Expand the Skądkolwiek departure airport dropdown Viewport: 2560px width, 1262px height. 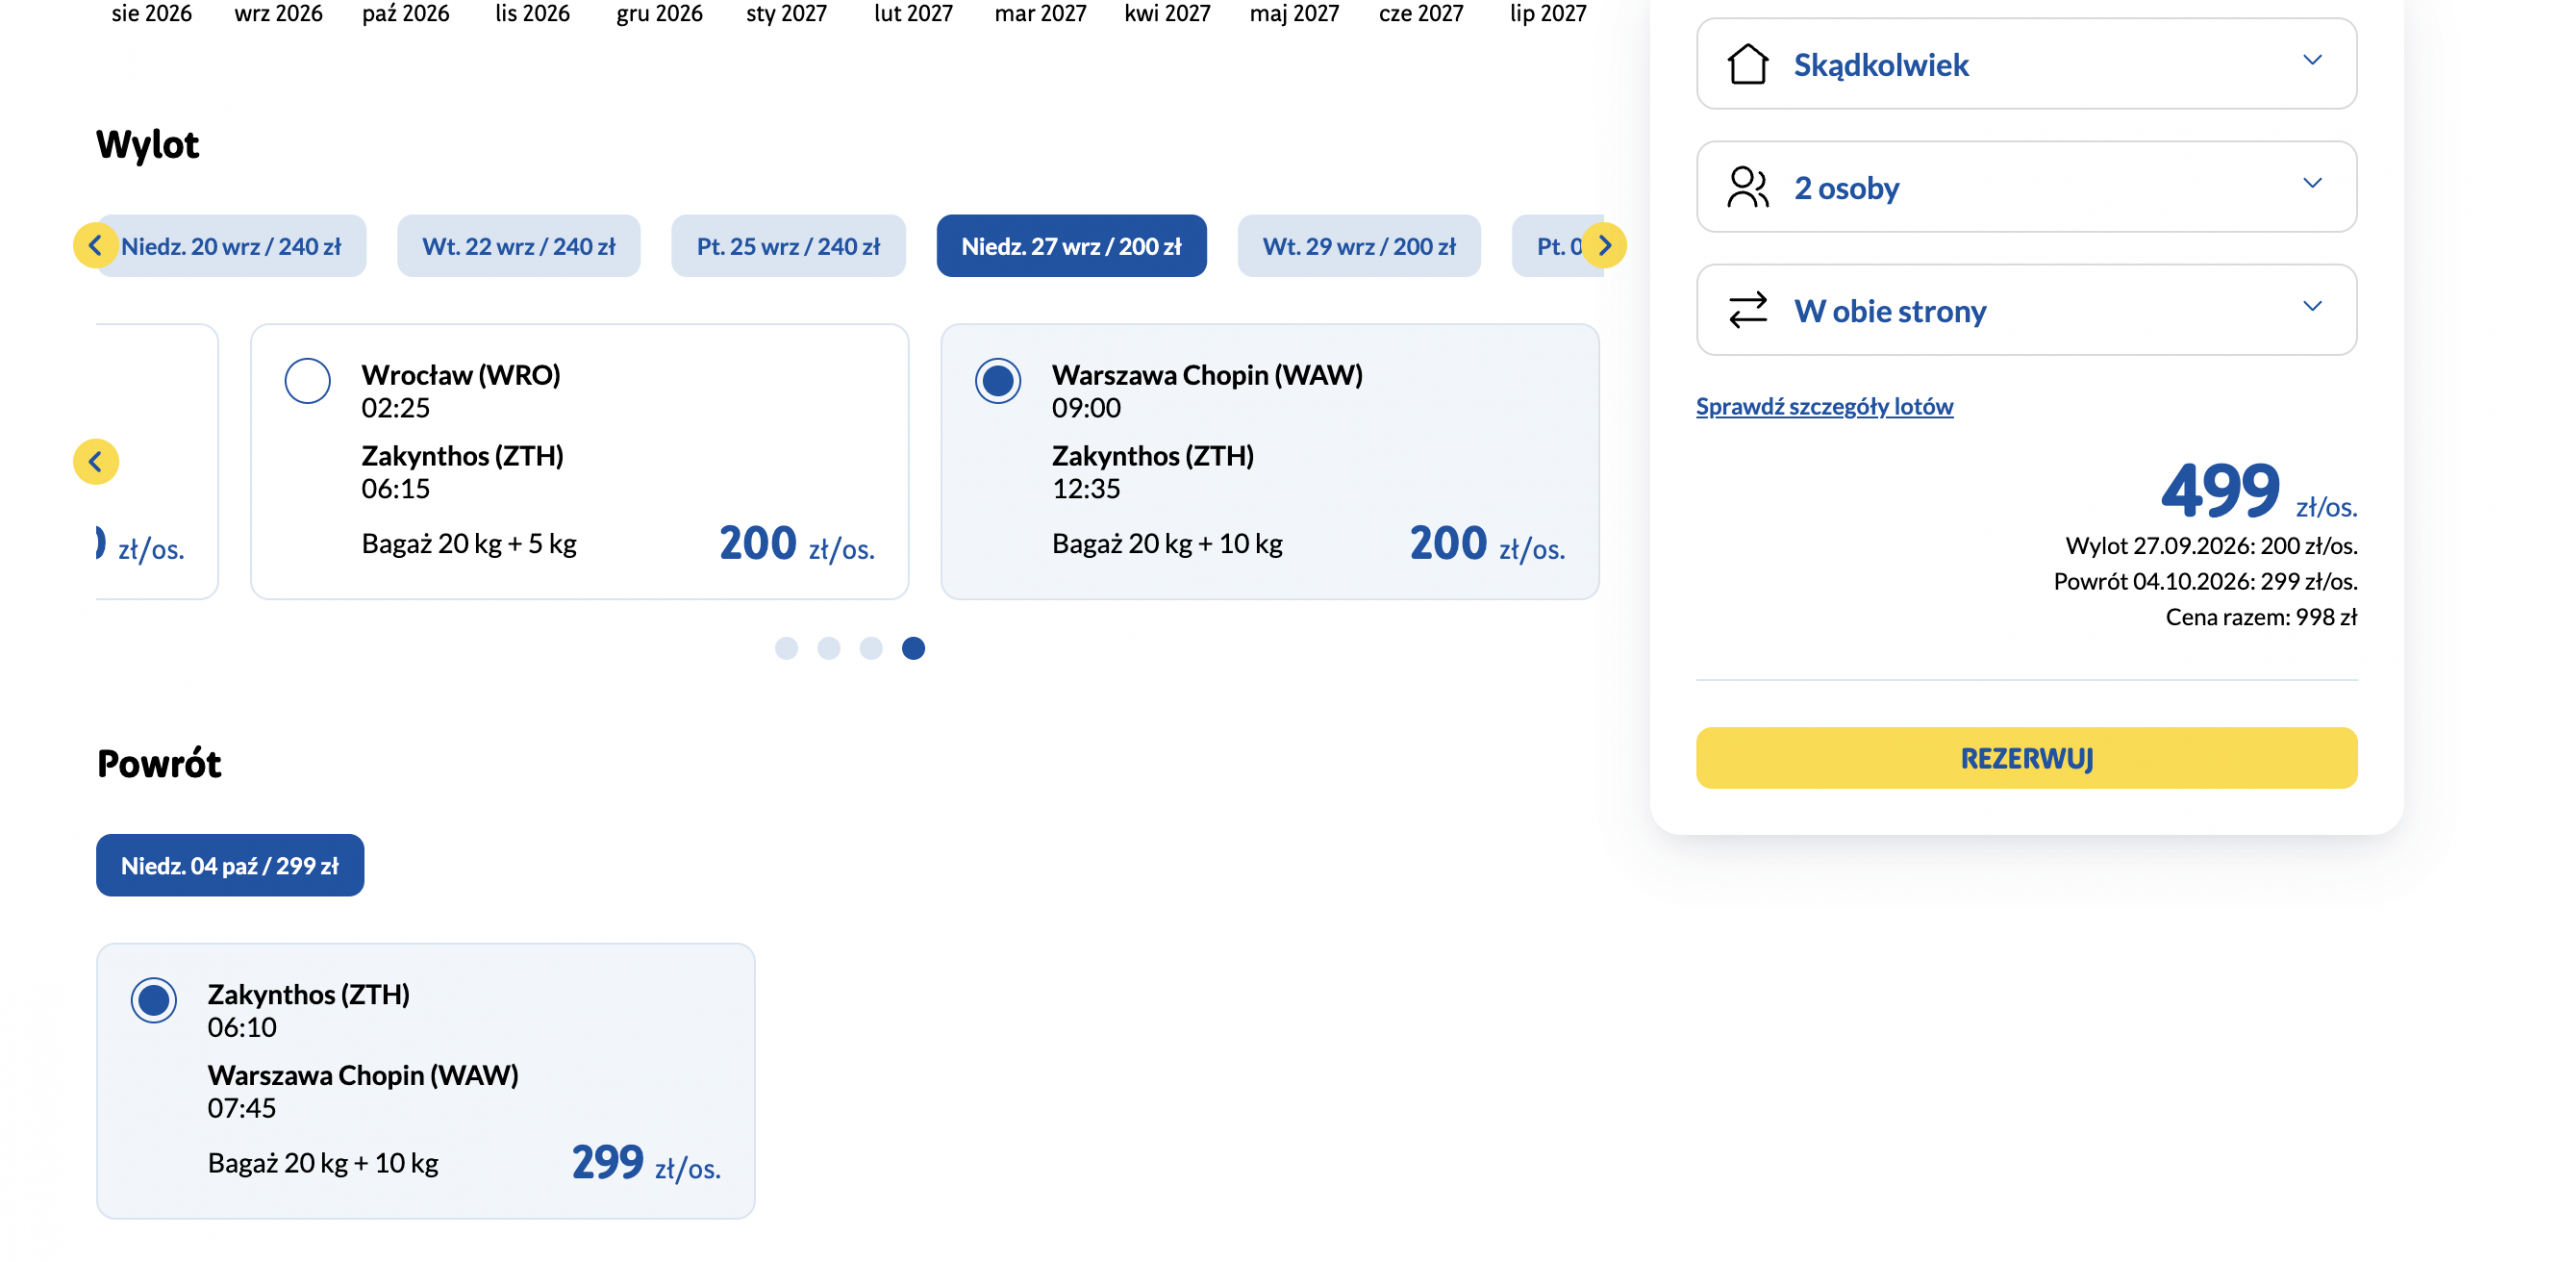click(x=2025, y=64)
